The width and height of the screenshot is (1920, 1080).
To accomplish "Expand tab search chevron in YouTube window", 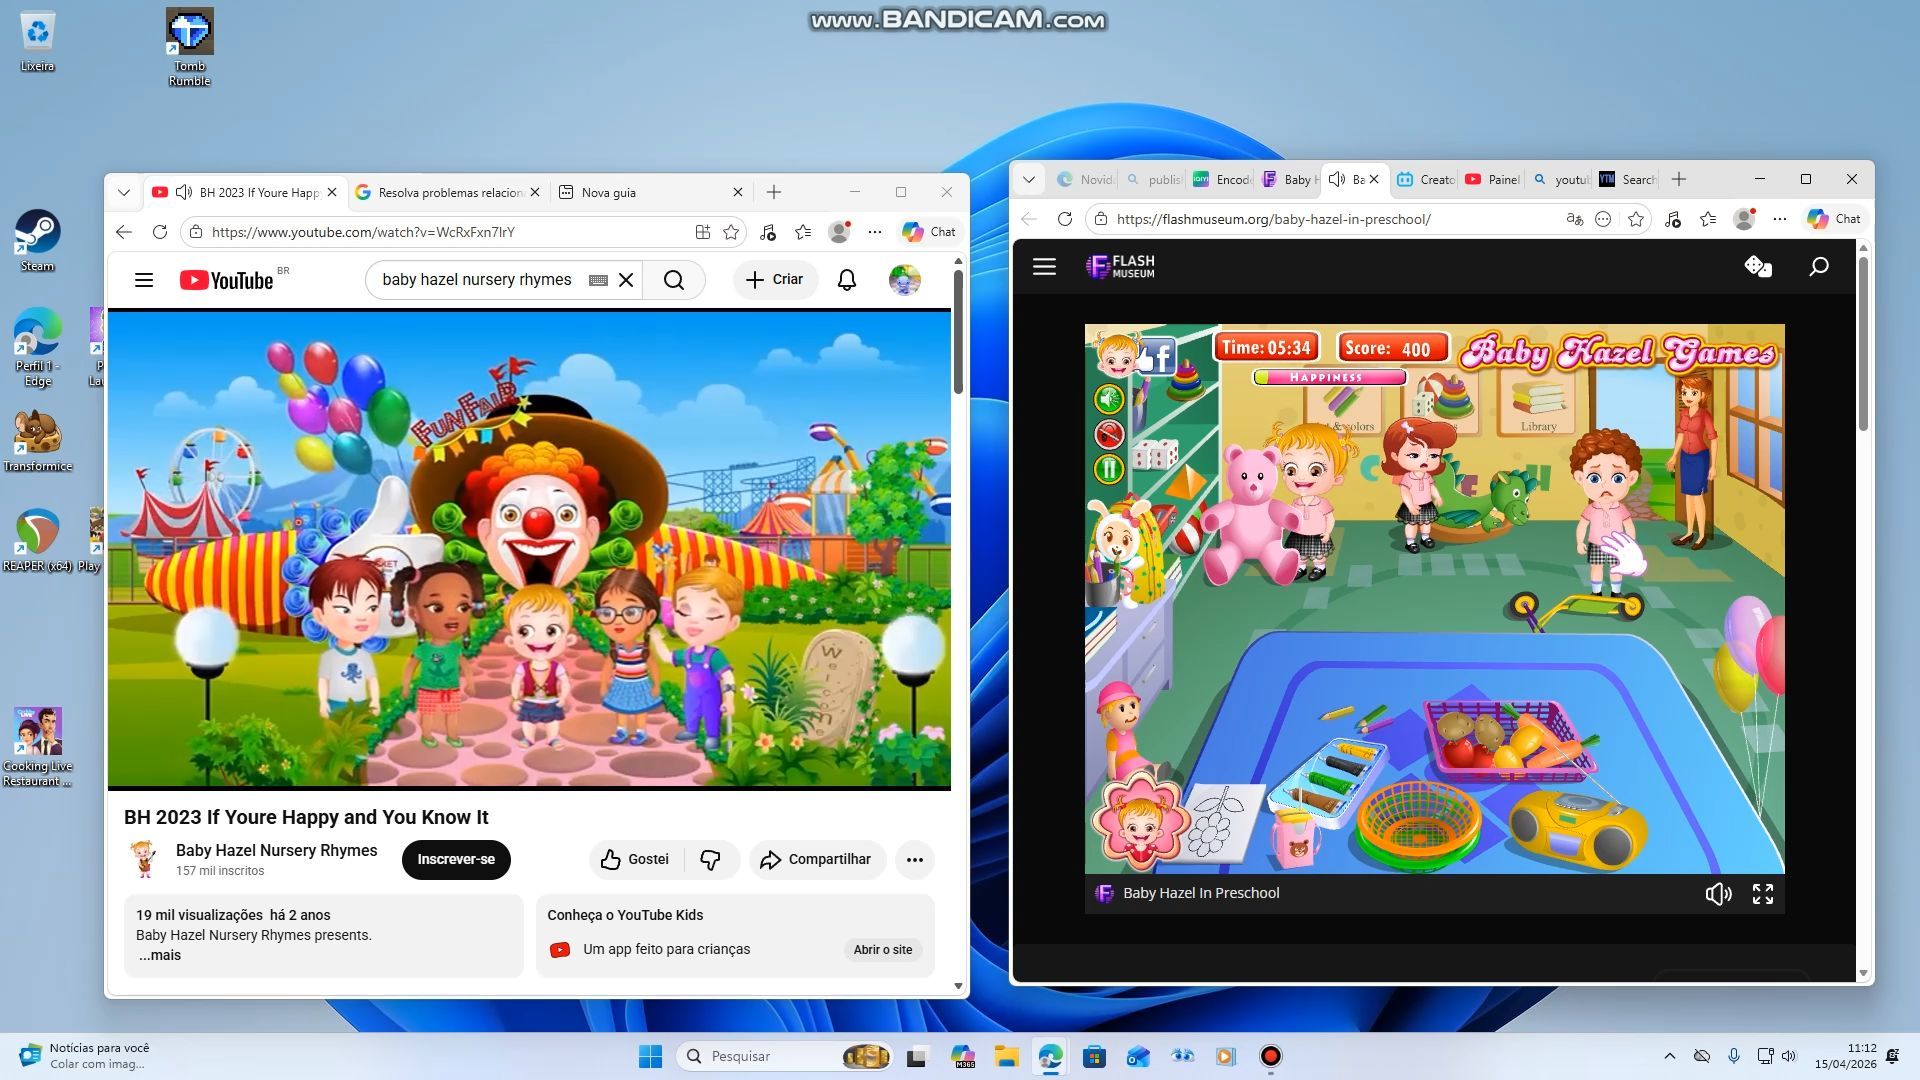I will 124,192.
